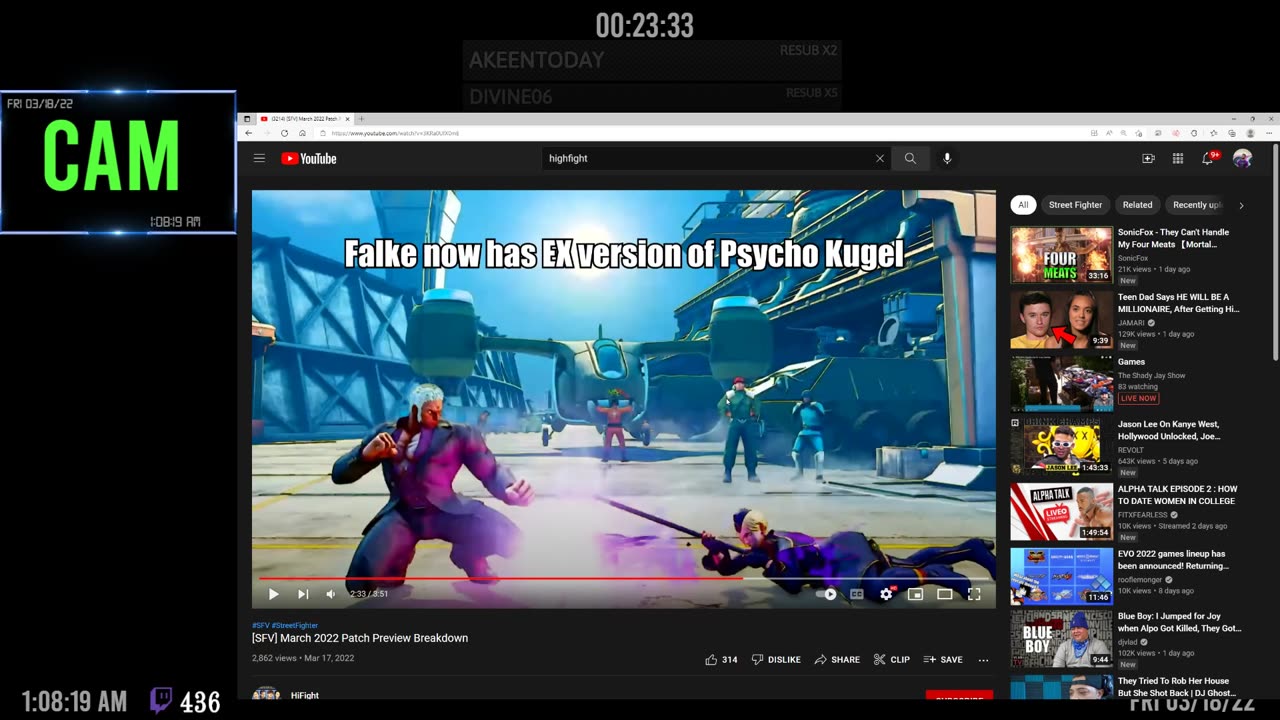Open the Games live stream title

point(1131,362)
